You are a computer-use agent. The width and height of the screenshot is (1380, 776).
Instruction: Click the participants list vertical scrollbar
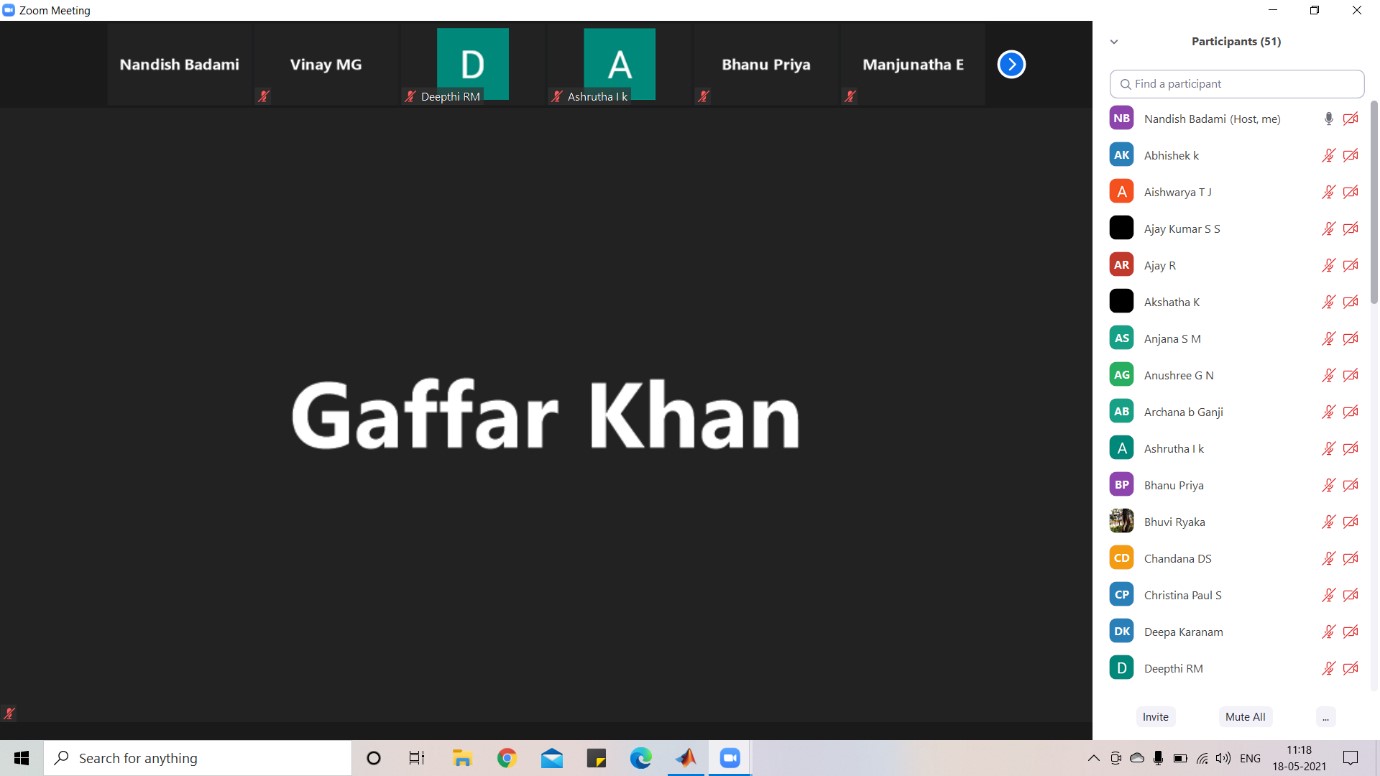[1374, 200]
